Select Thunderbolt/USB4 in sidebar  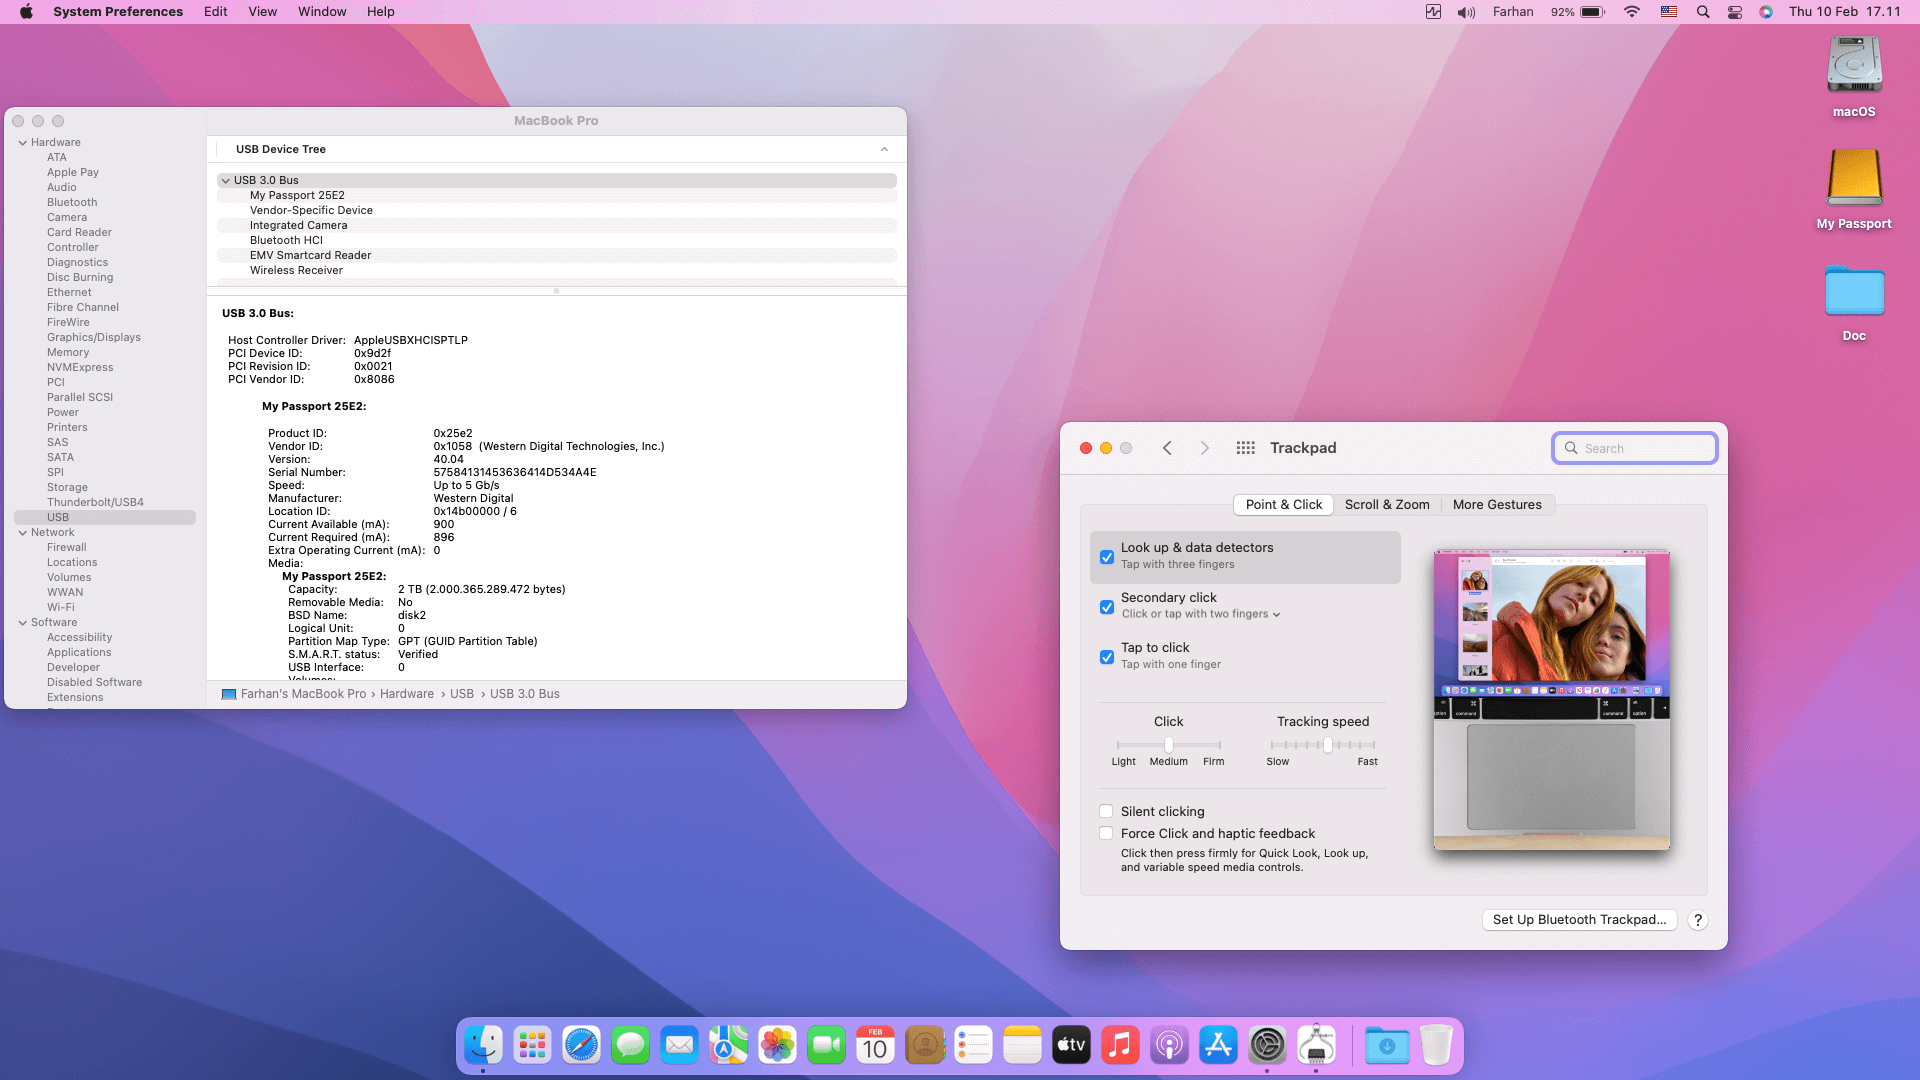tap(95, 502)
